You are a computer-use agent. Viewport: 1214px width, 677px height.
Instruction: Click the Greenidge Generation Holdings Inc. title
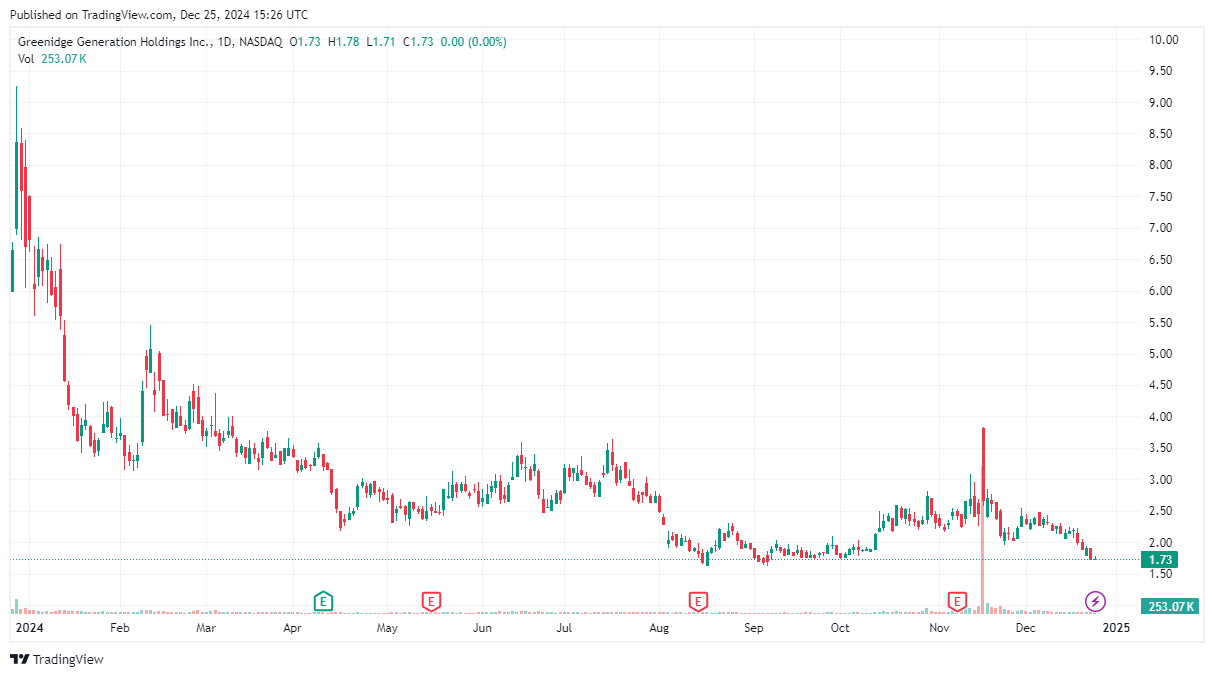click(x=115, y=42)
